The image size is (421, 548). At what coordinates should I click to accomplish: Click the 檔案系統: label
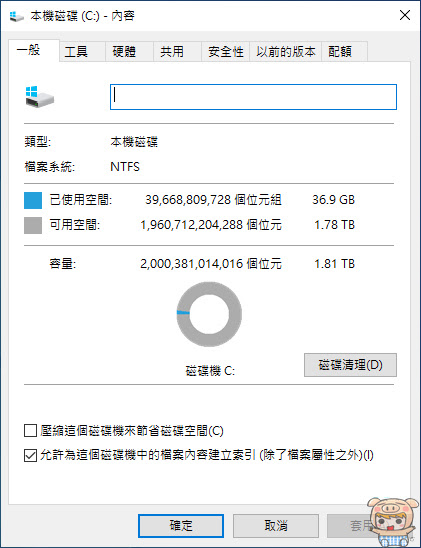pyautogui.click(x=50, y=167)
